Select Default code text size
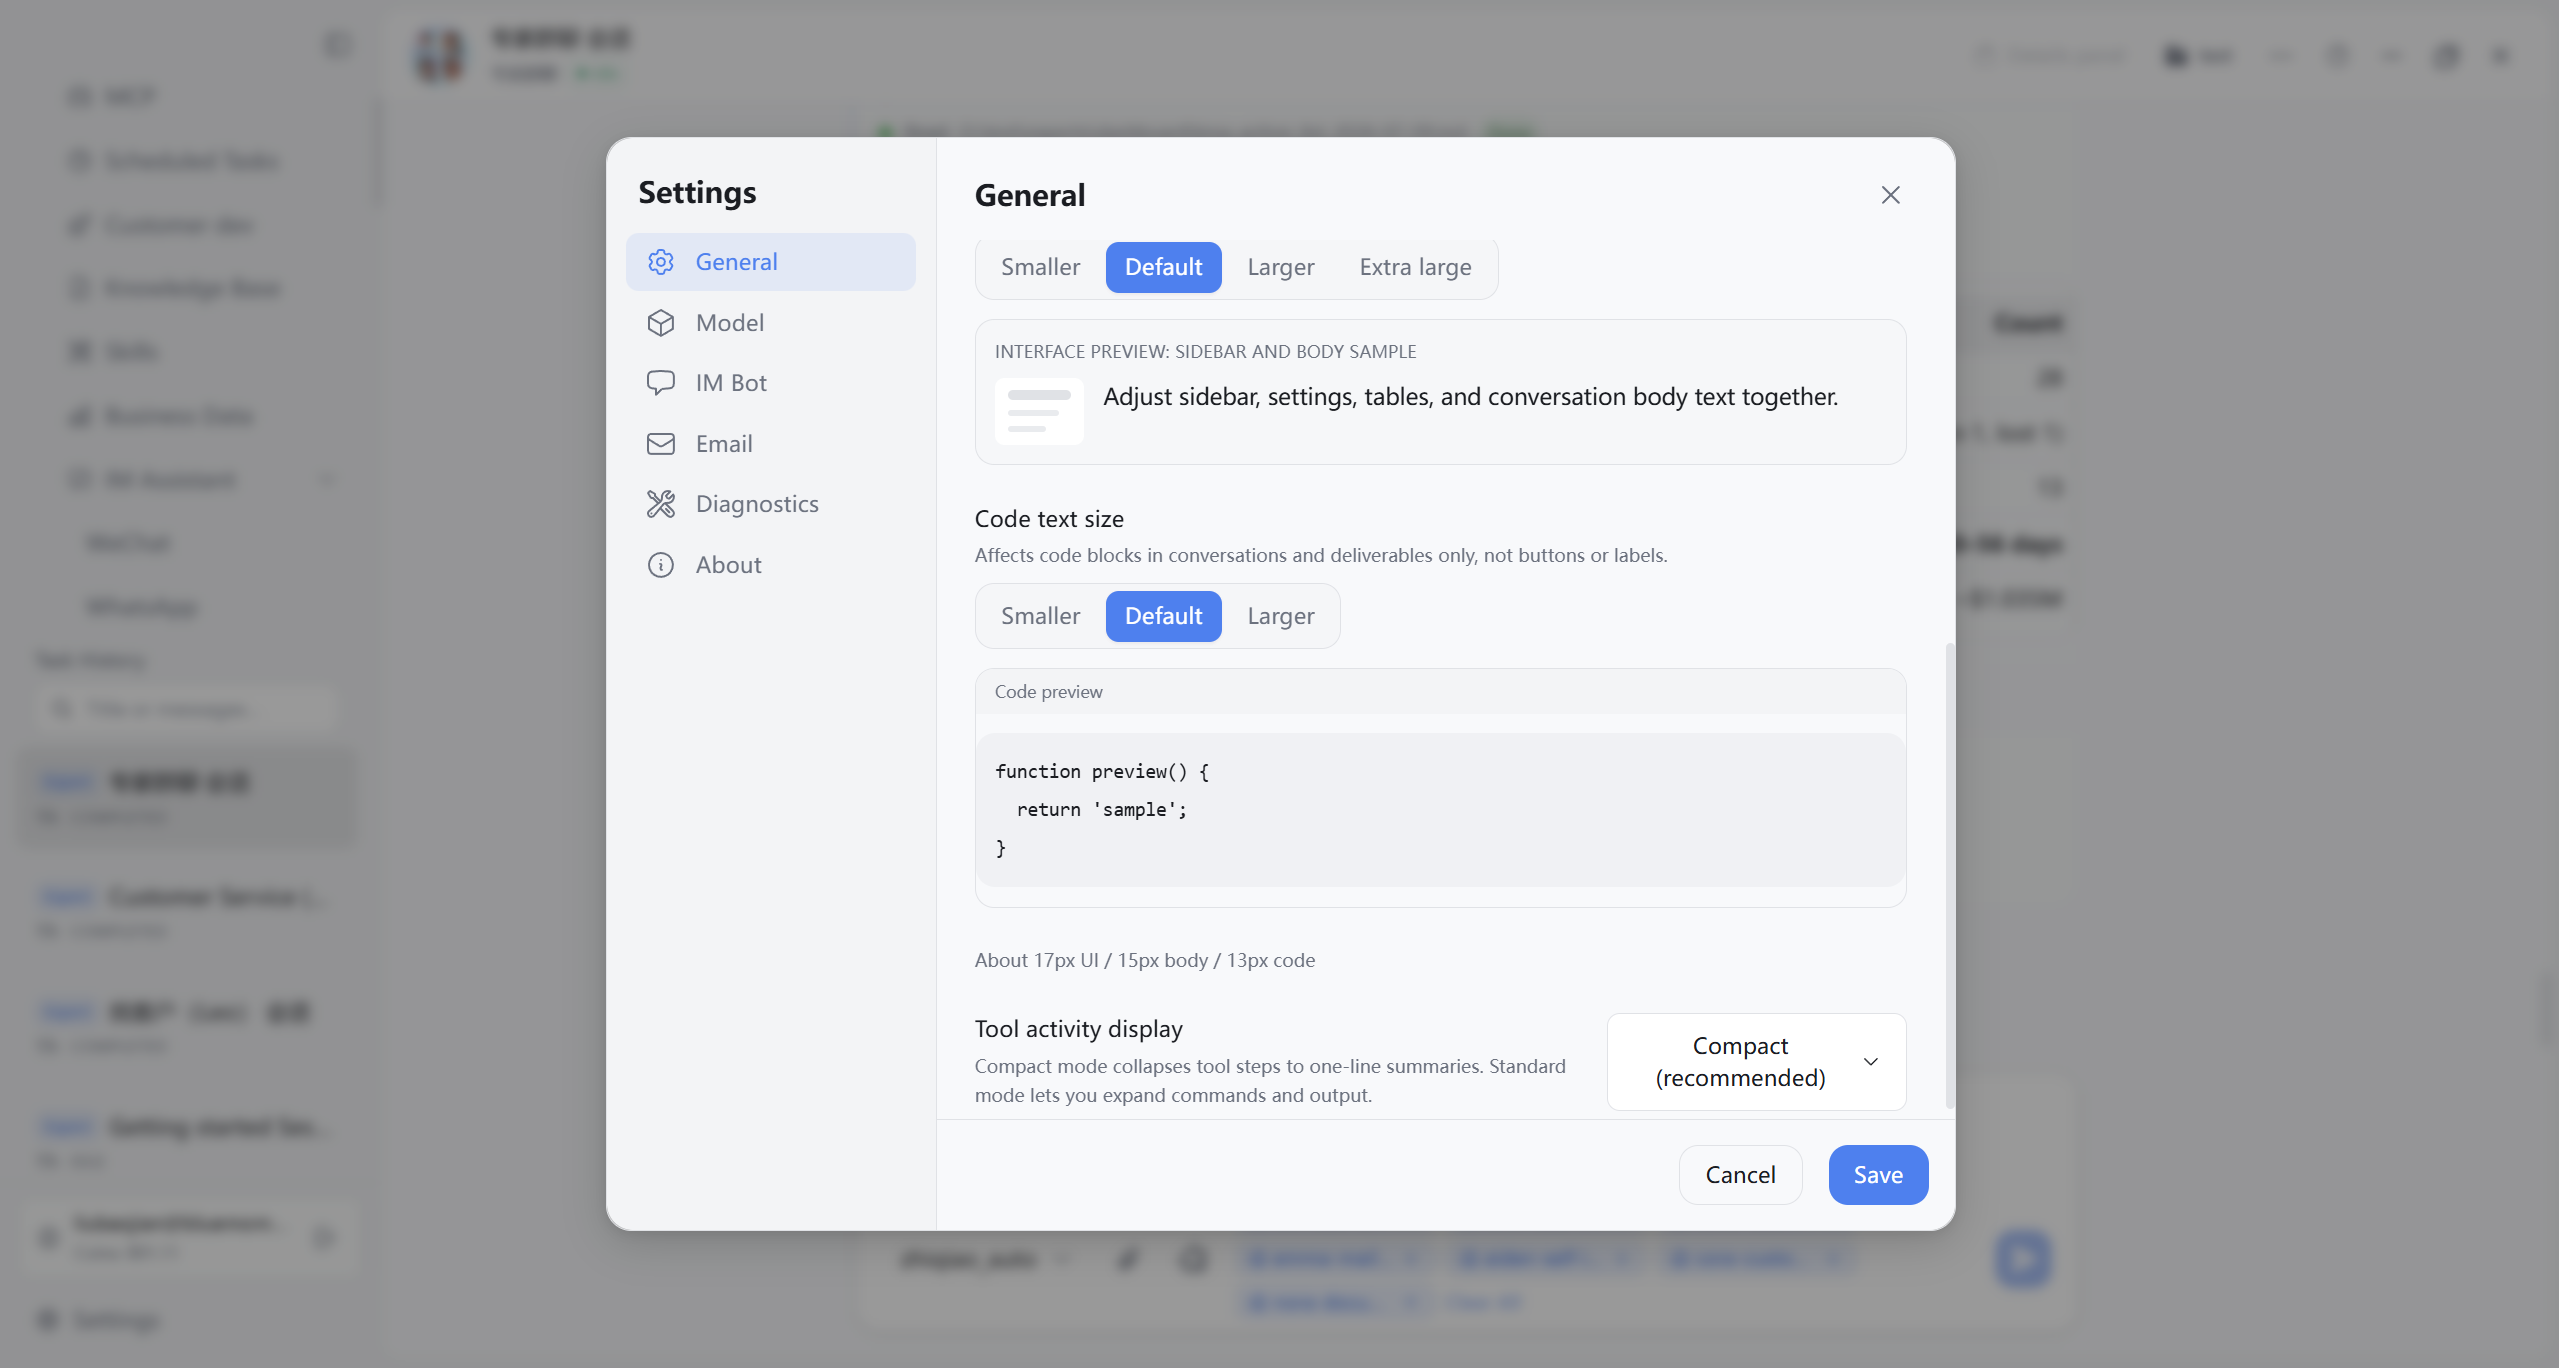Image resolution: width=2559 pixels, height=1368 pixels. coord(1163,616)
